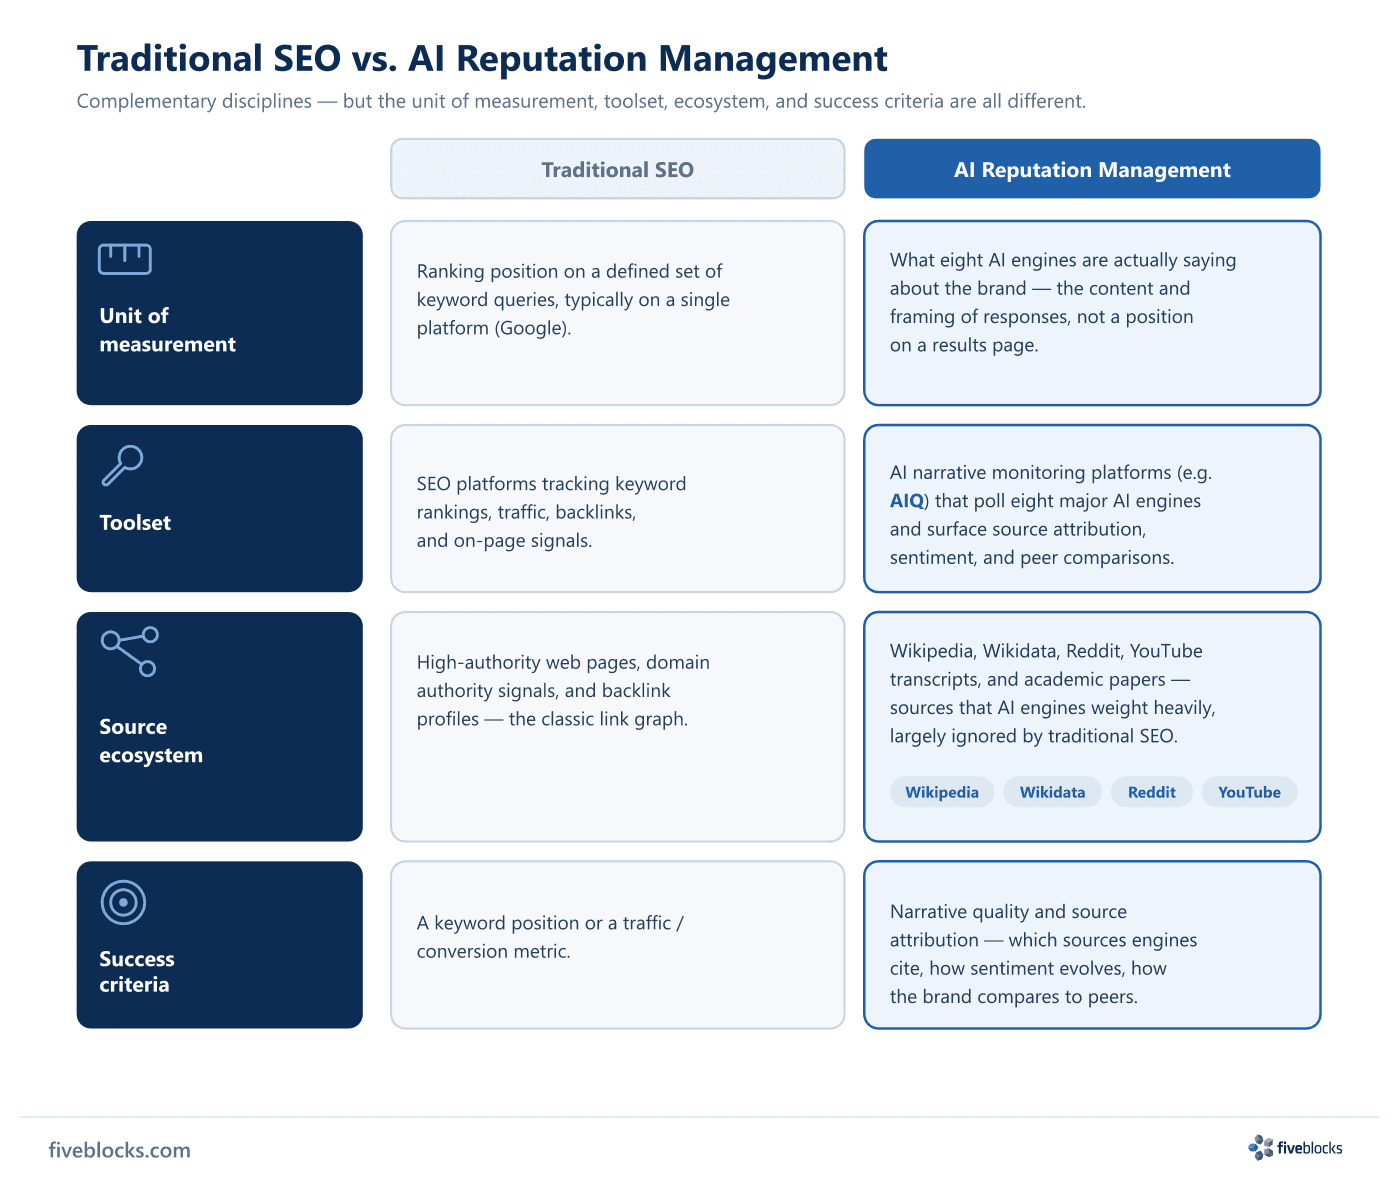The image size is (1400, 1190).
Task: Click the YouTube tag pill
Action: [x=1249, y=792]
